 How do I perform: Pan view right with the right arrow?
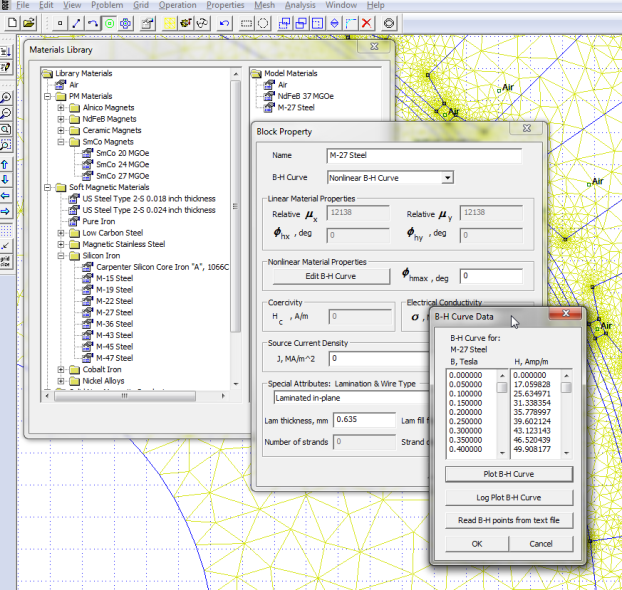(x=6, y=211)
